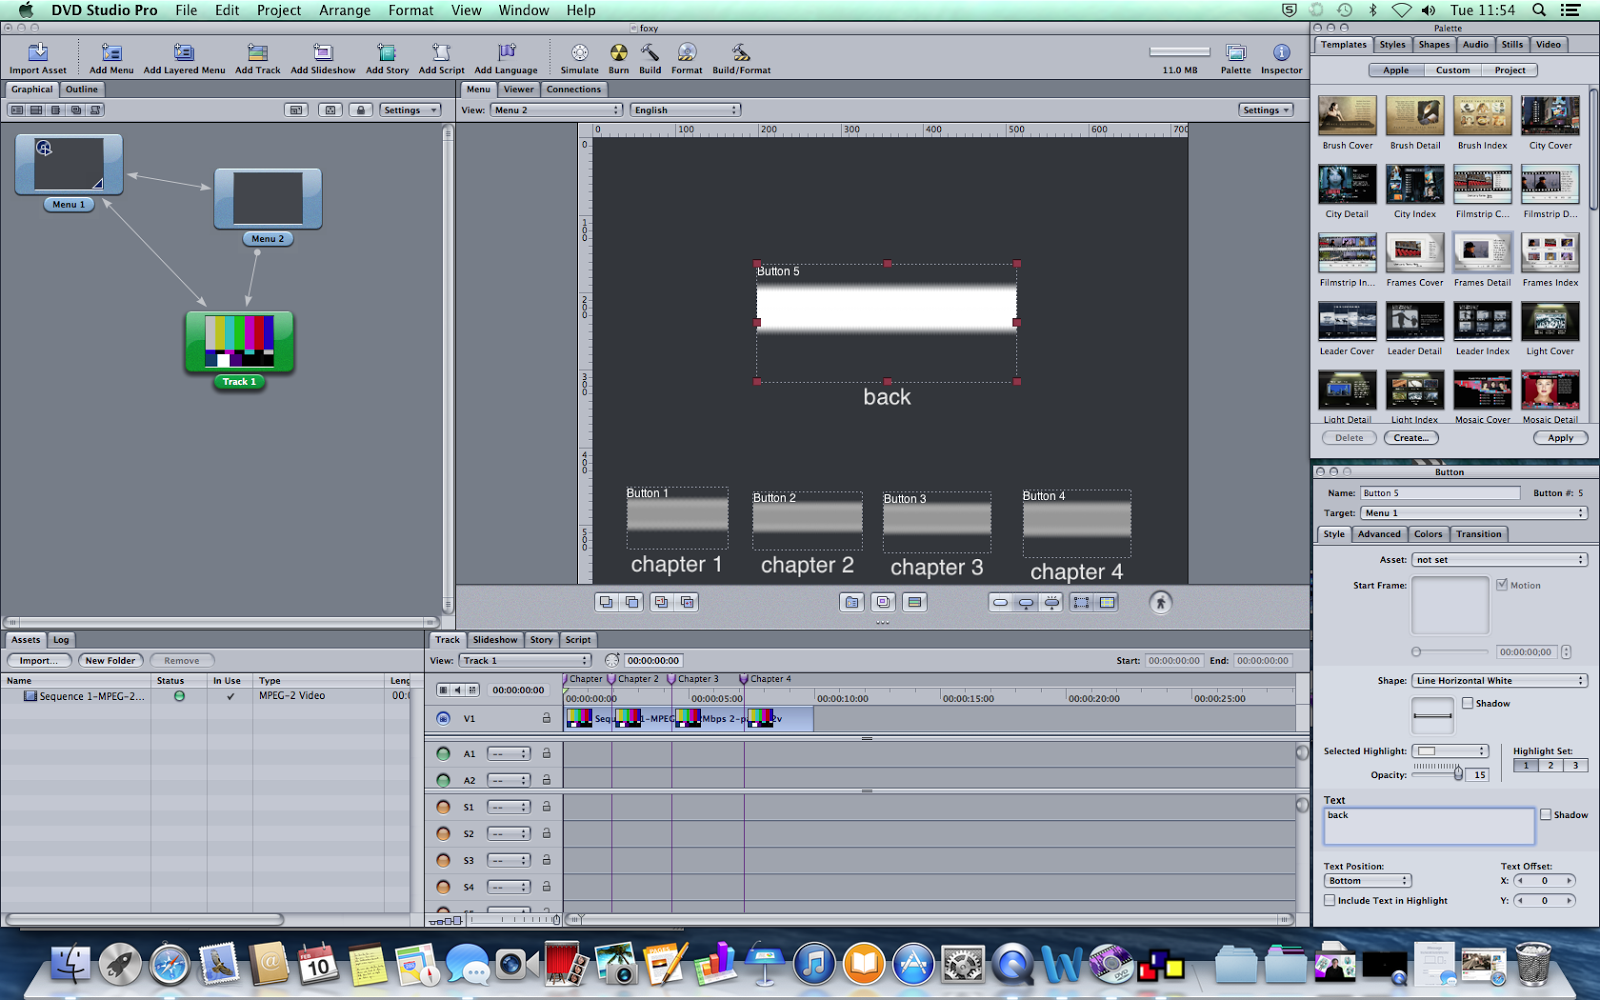Image resolution: width=1600 pixels, height=1000 pixels.
Task: Check Include Text in Highlight
Action: [1329, 900]
